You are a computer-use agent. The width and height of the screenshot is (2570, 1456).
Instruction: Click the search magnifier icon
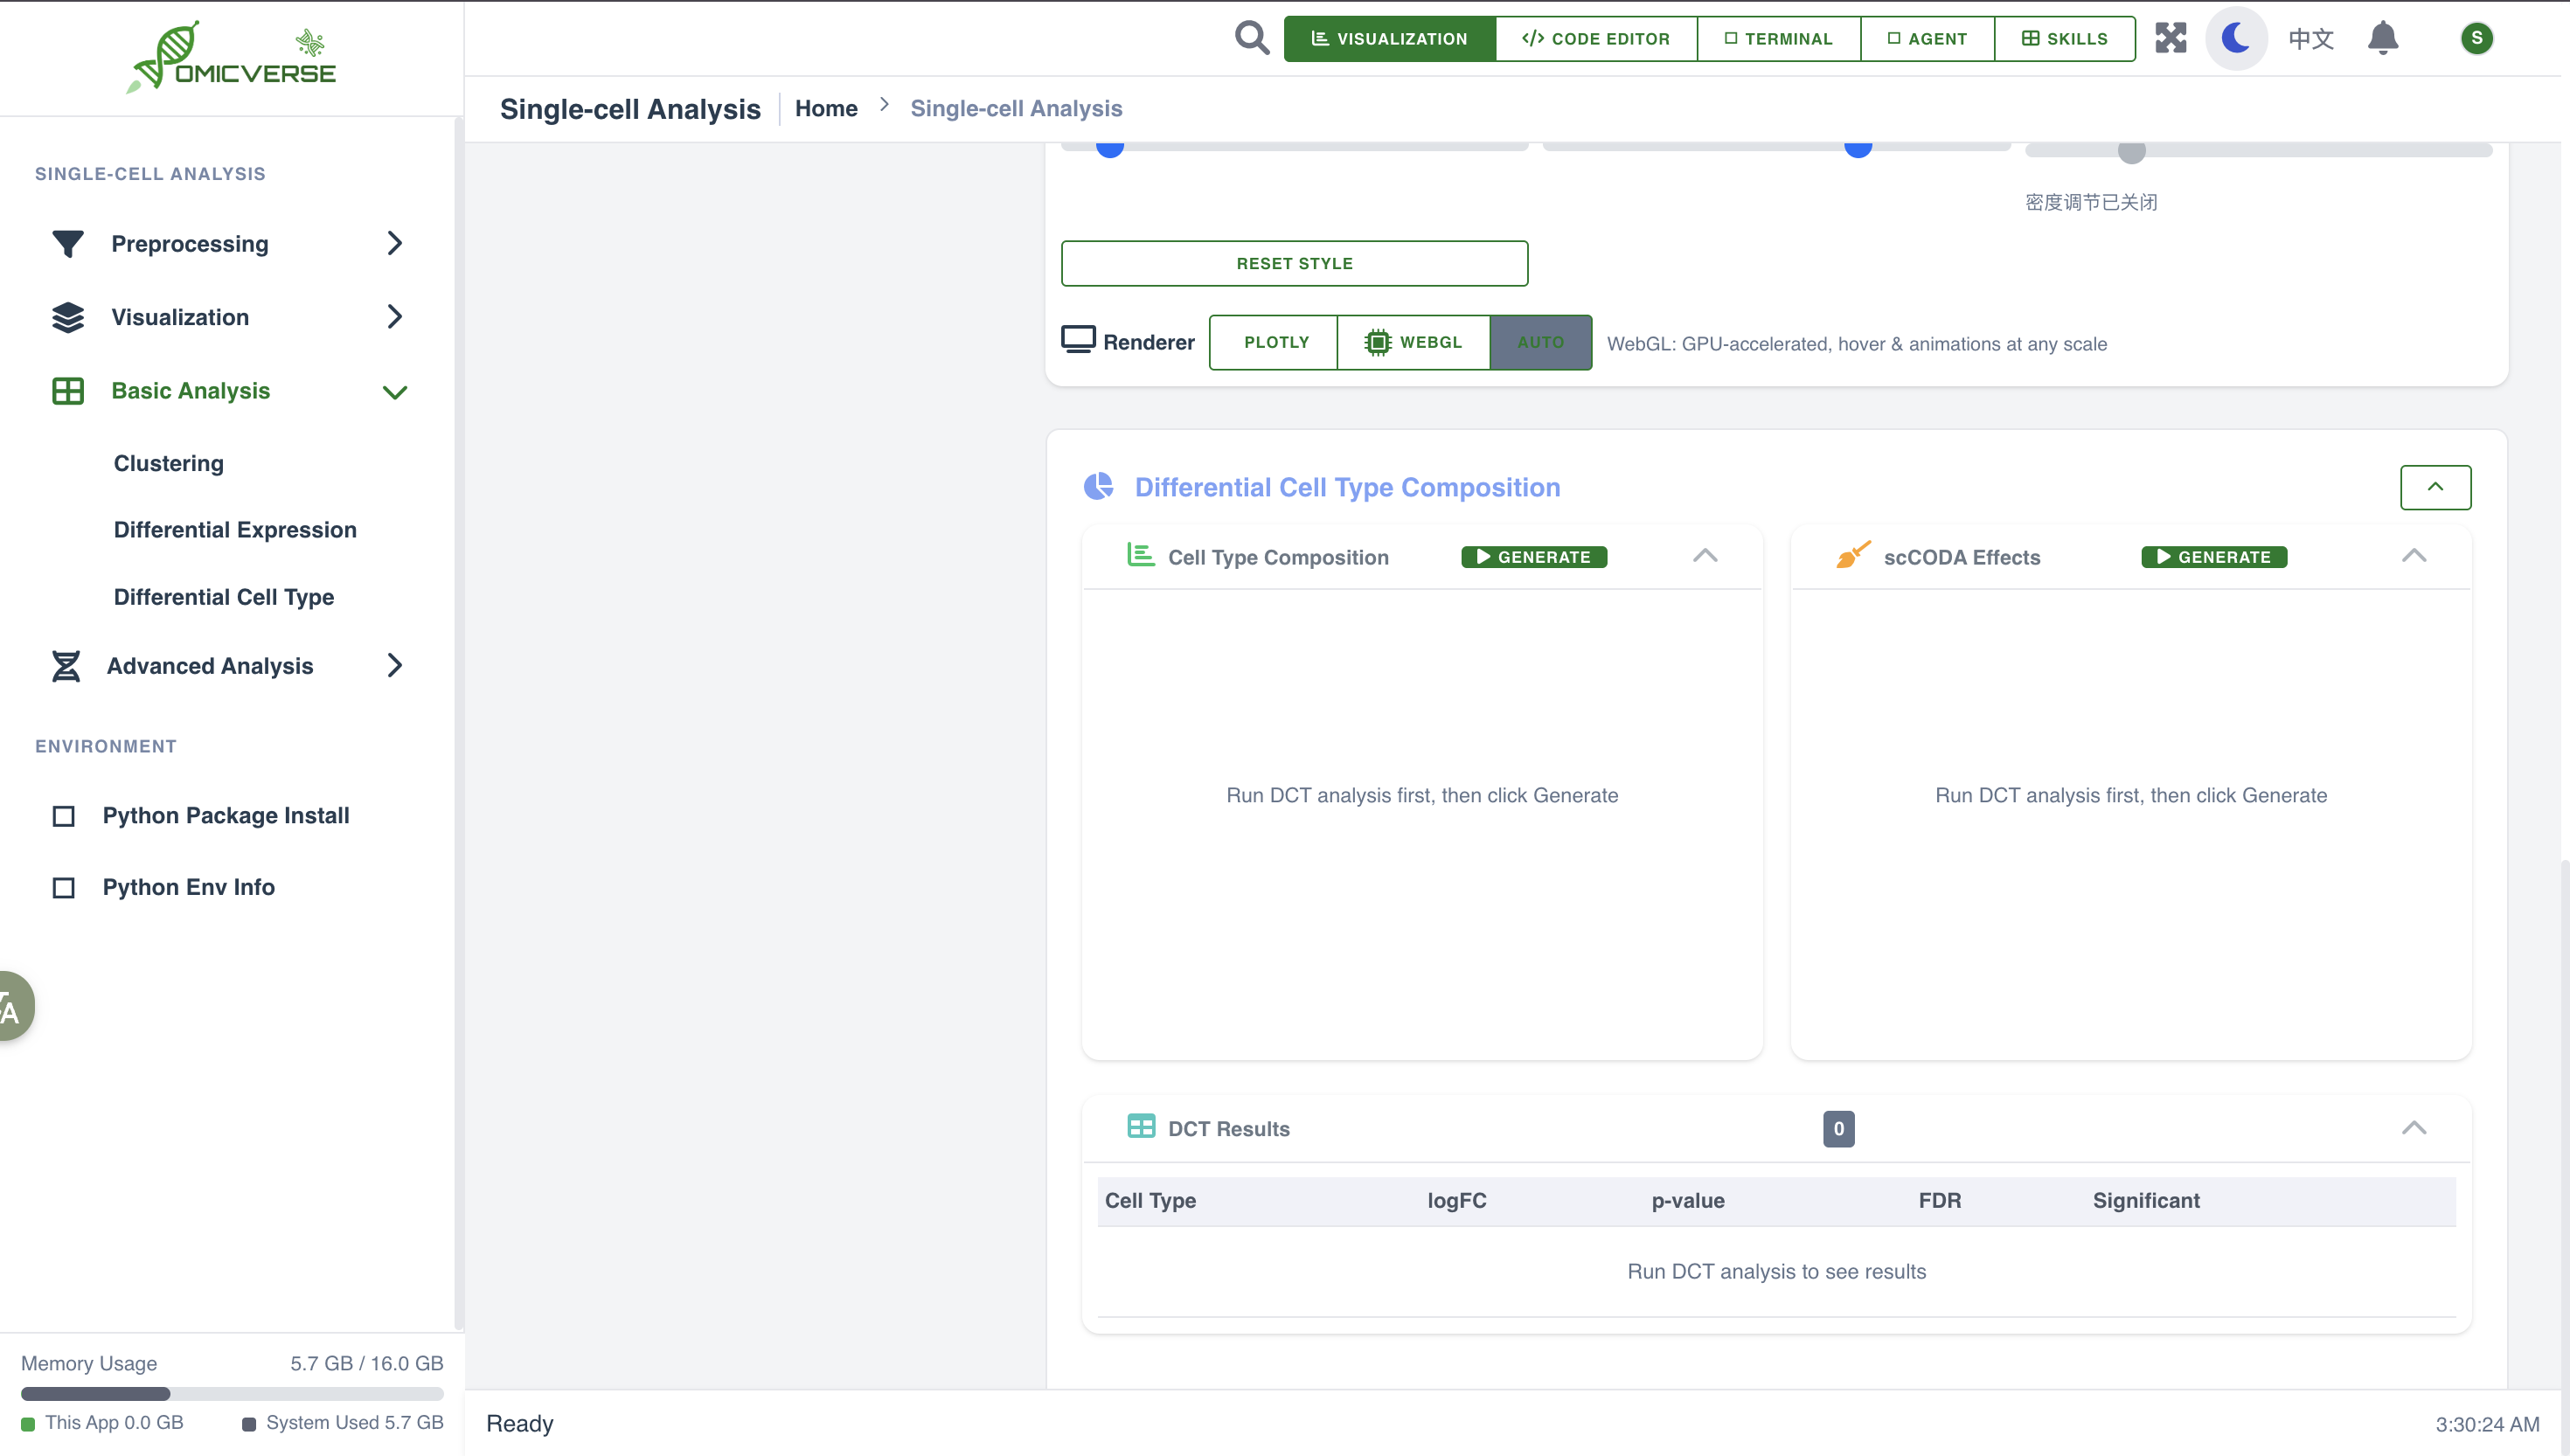coord(1251,38)
